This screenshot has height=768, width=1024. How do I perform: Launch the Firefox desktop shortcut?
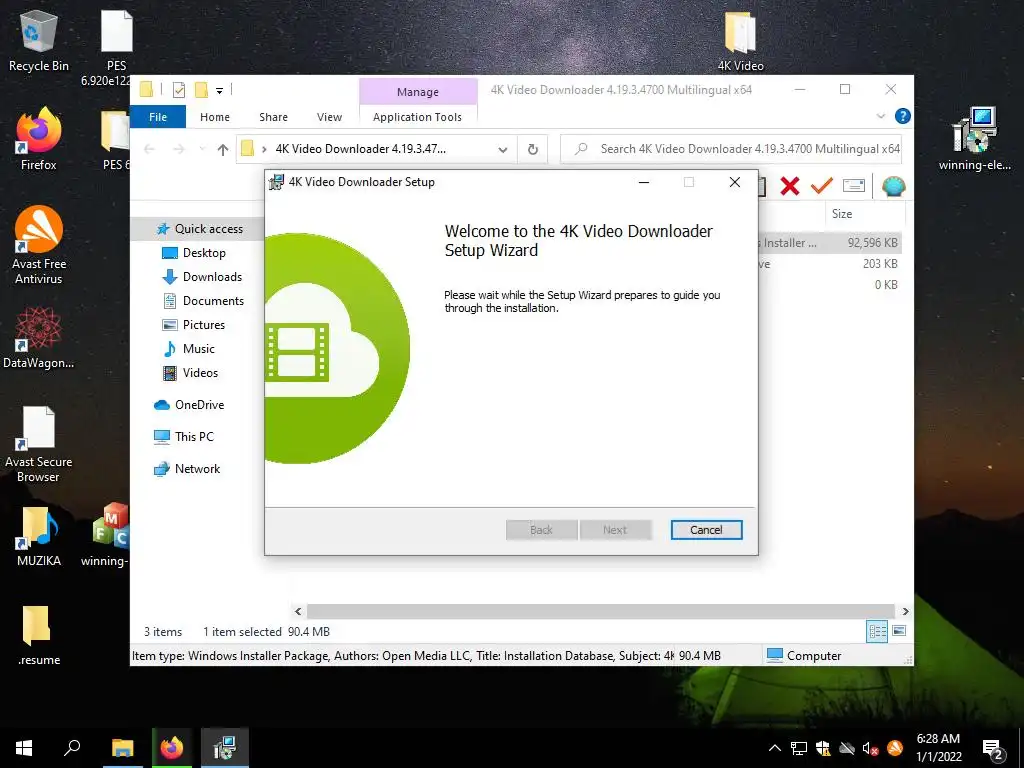tap(38, 139)
